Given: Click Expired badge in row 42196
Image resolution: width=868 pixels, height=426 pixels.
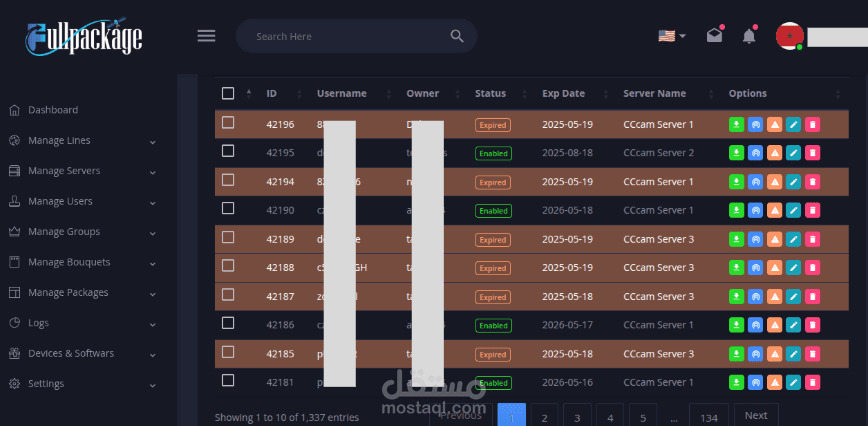Looking at the screenshot, I should 493,125.
